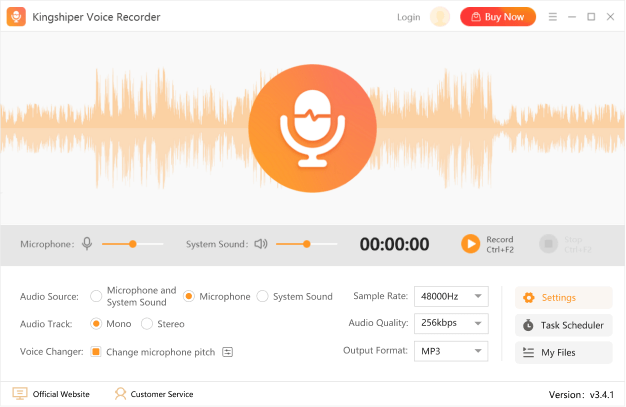Expand the Audio Quality dropdown
The width and height of the screenshot is (626, 407).
click(x=451, y=323)
